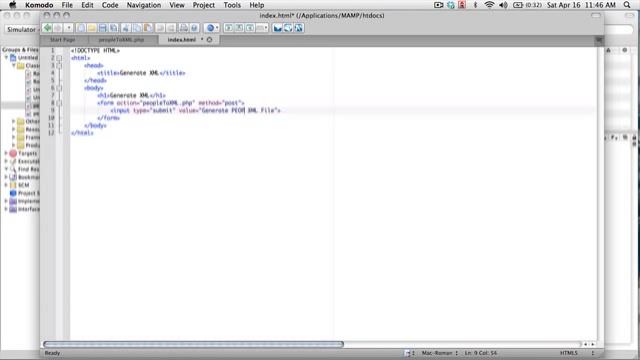640x360 pixels.
Task: Click the Save file disk icon
Action: click(x=102, y=28)
